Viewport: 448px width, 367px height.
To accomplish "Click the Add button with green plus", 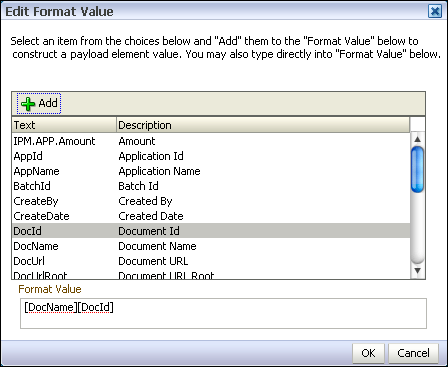I will tap(39, 103).
